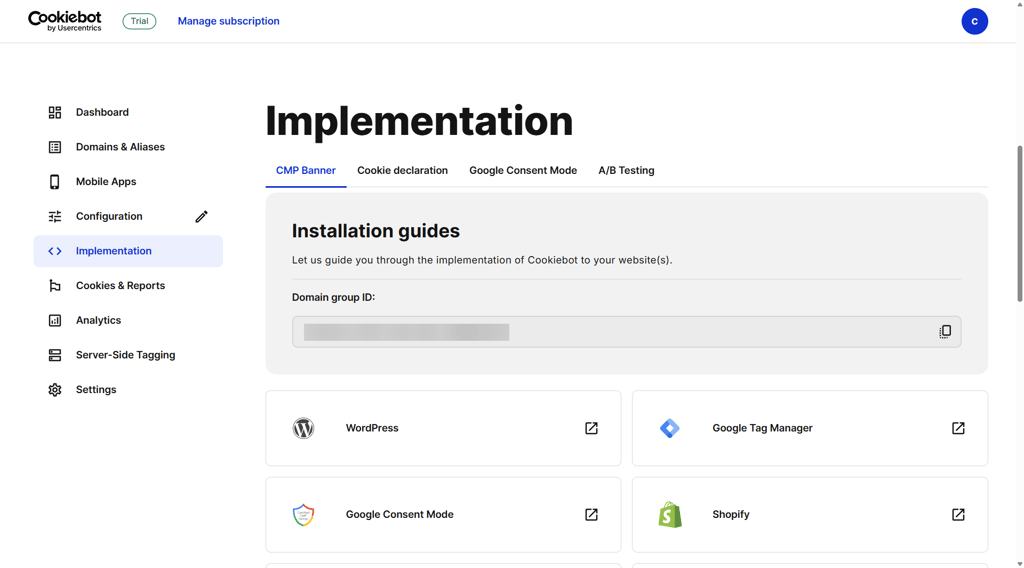Click the Google Consent Mode shield logo
The width and height of the screenshot is (1024, 568).
click(303, 514)
